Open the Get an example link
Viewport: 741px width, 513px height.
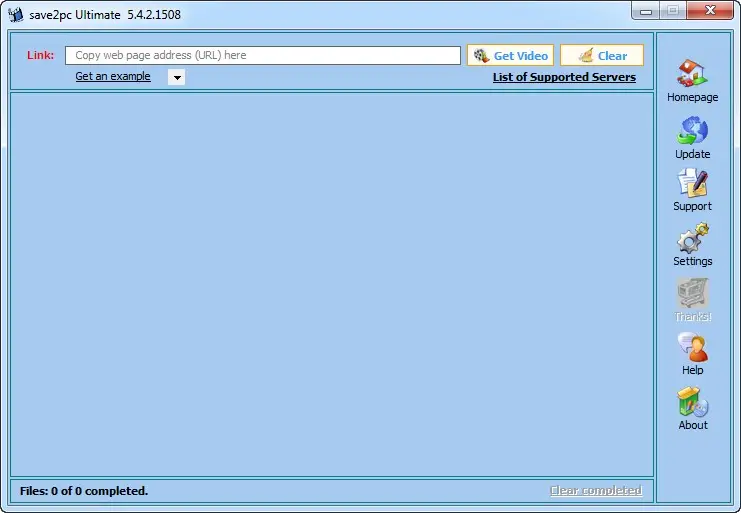113,76
